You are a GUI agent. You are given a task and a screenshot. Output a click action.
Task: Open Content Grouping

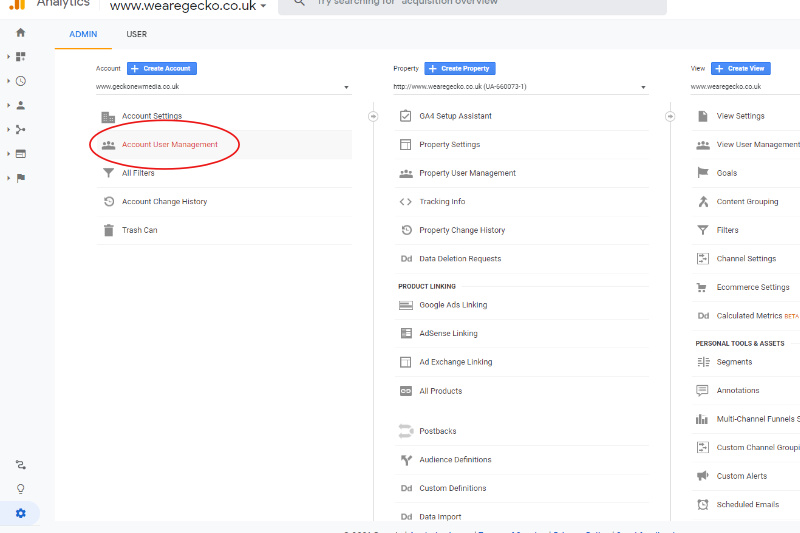(x=745, y=202)
